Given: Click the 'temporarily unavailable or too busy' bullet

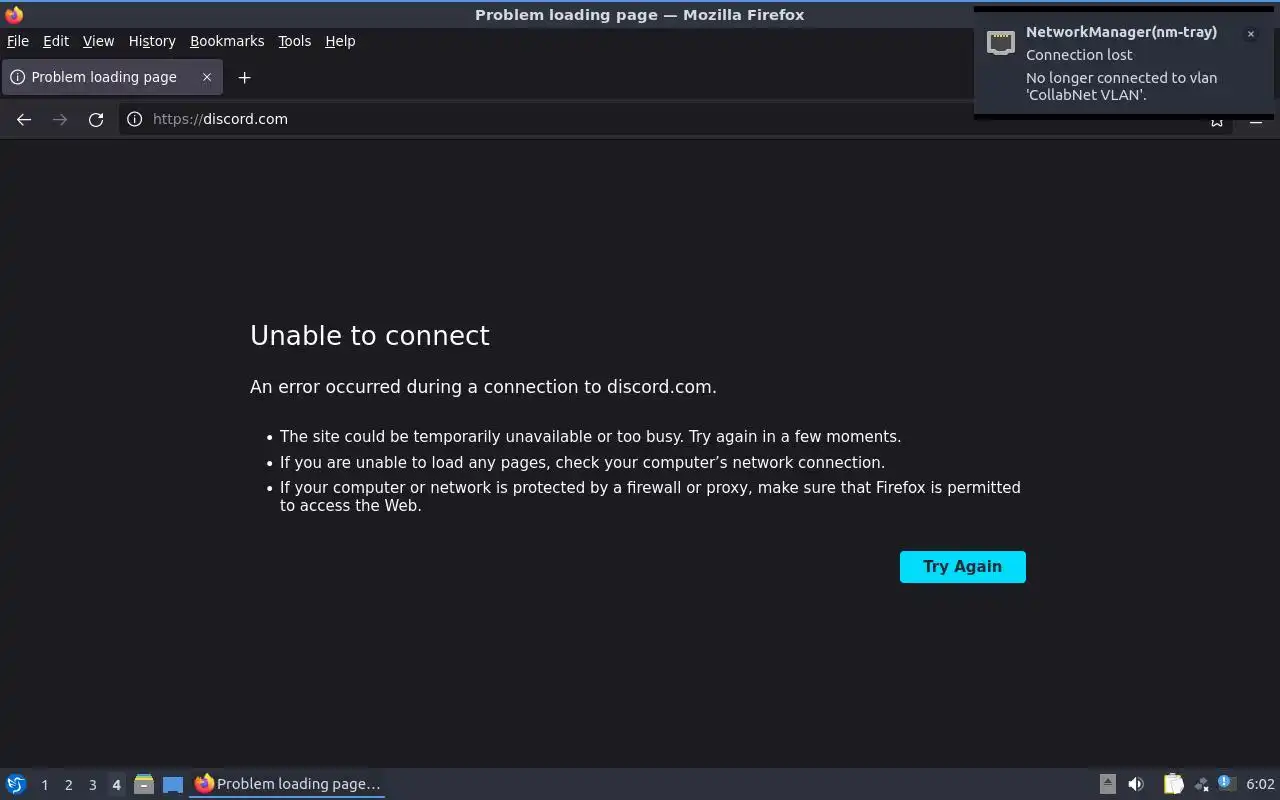Looking at the screenshot, I should 590,437.
